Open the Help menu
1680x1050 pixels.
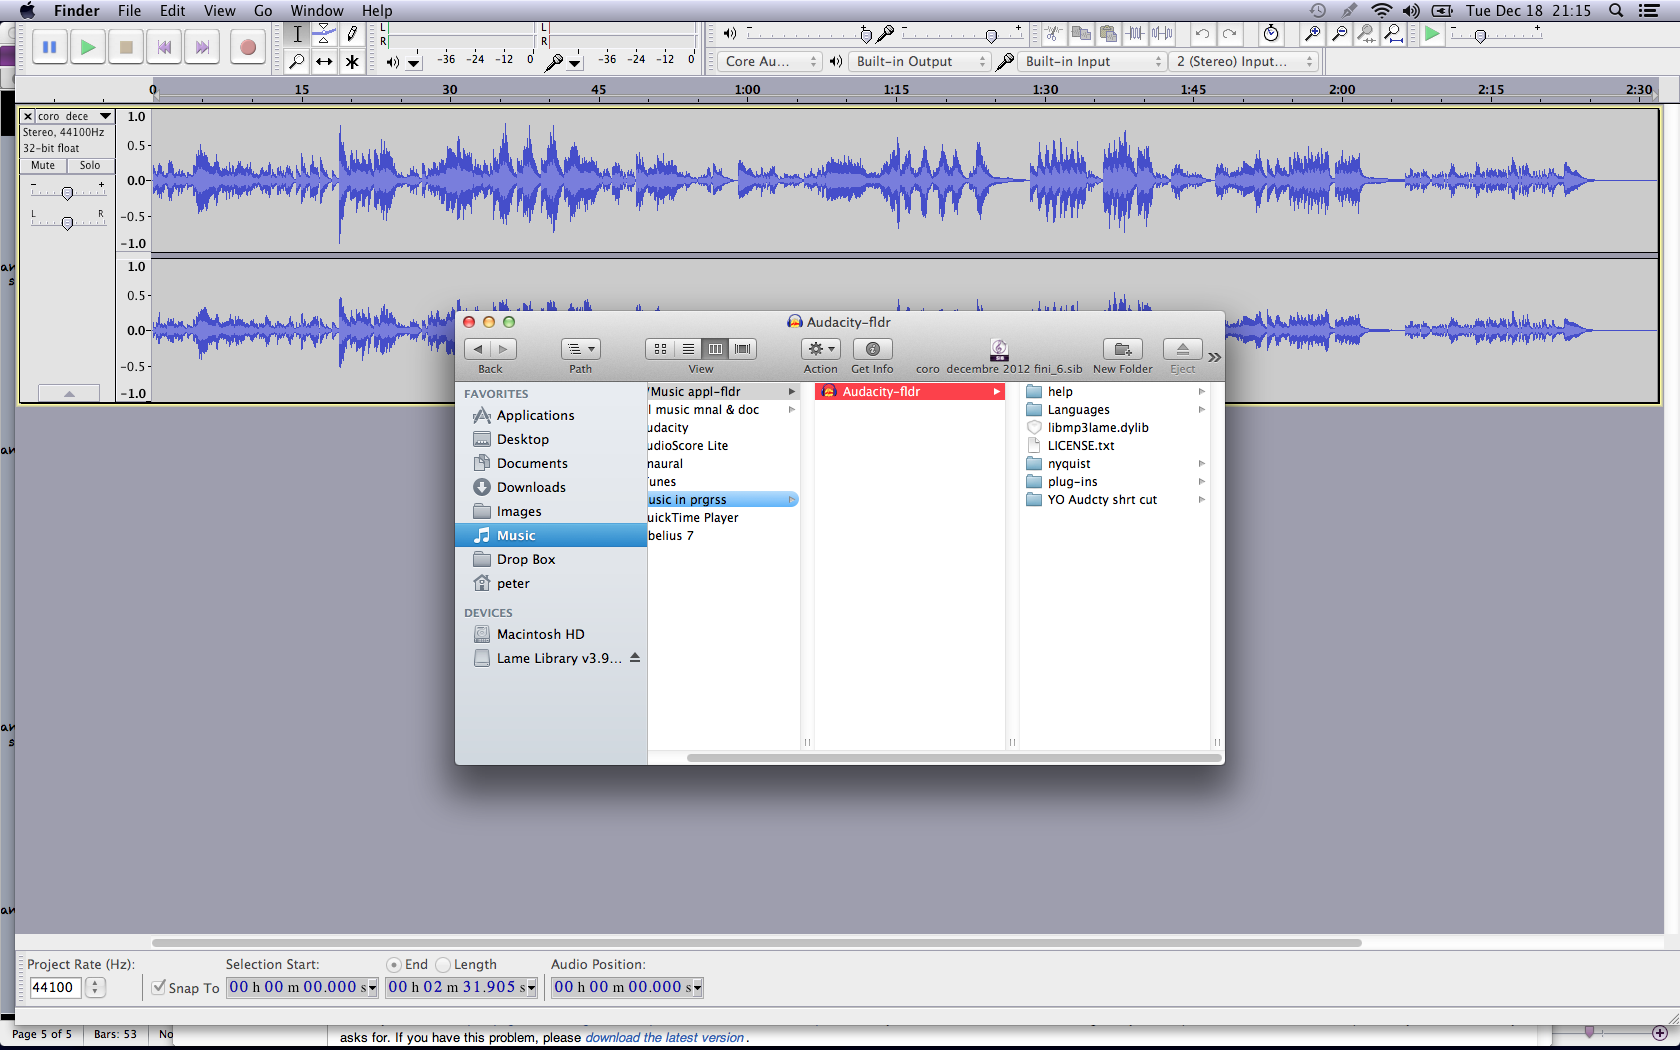pos(377,11)
